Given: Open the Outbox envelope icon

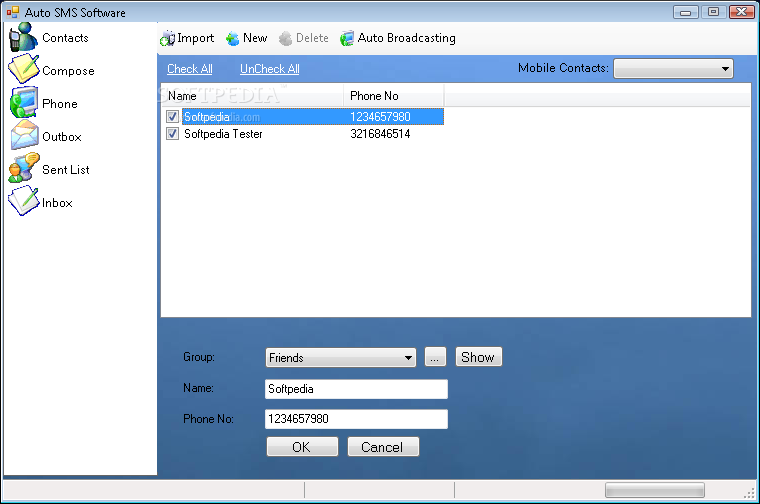Looking at the screenshot, I should point(24,135).
